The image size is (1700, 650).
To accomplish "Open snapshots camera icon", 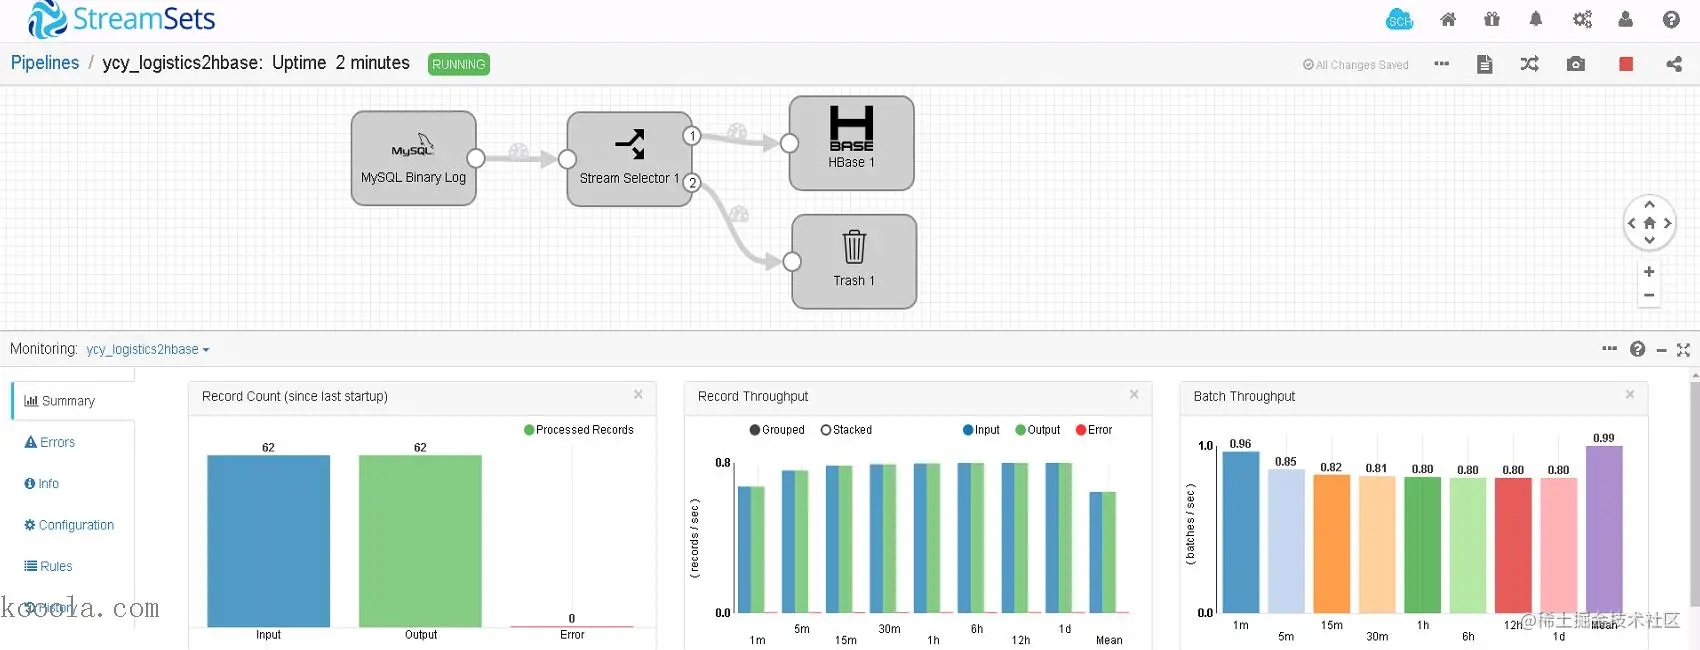I will (x=1576, y=64).
